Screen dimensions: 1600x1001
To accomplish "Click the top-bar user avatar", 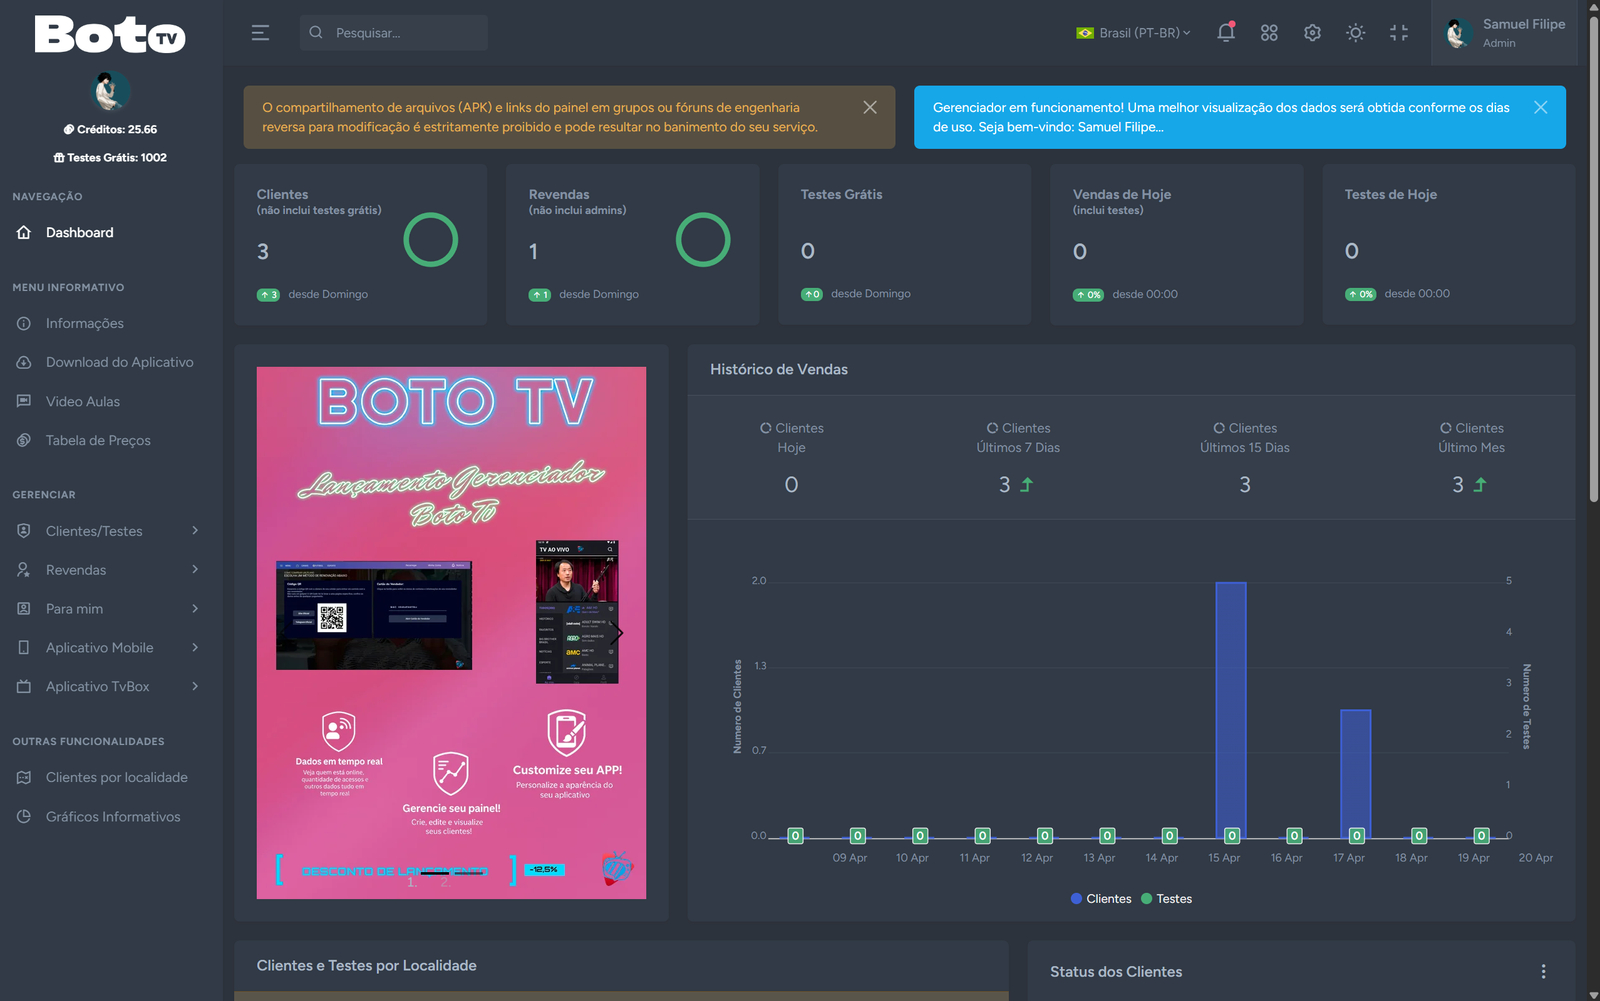I will click(1458, 33).
